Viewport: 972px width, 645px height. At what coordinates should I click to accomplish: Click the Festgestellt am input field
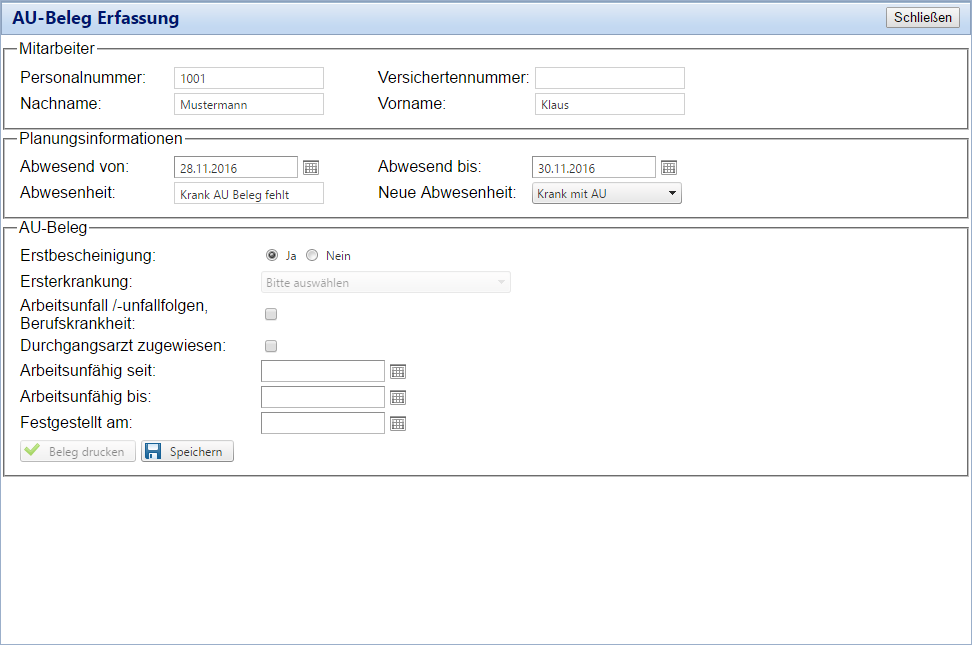(x=323, y=424)
